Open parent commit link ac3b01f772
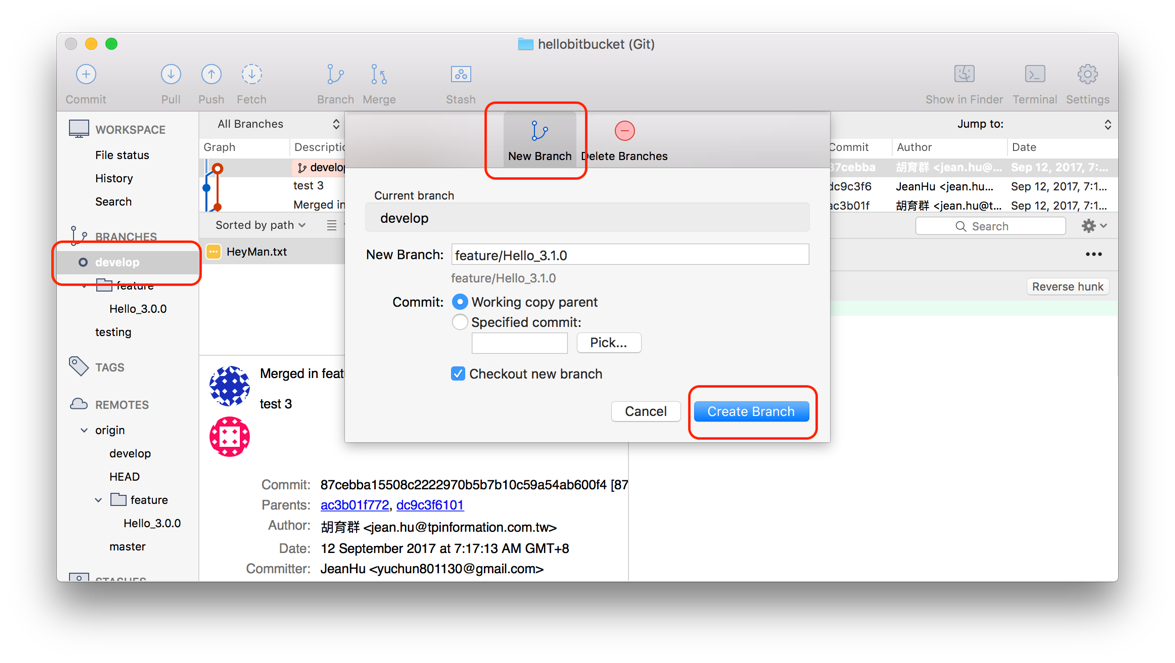 [x=354, y=505]
